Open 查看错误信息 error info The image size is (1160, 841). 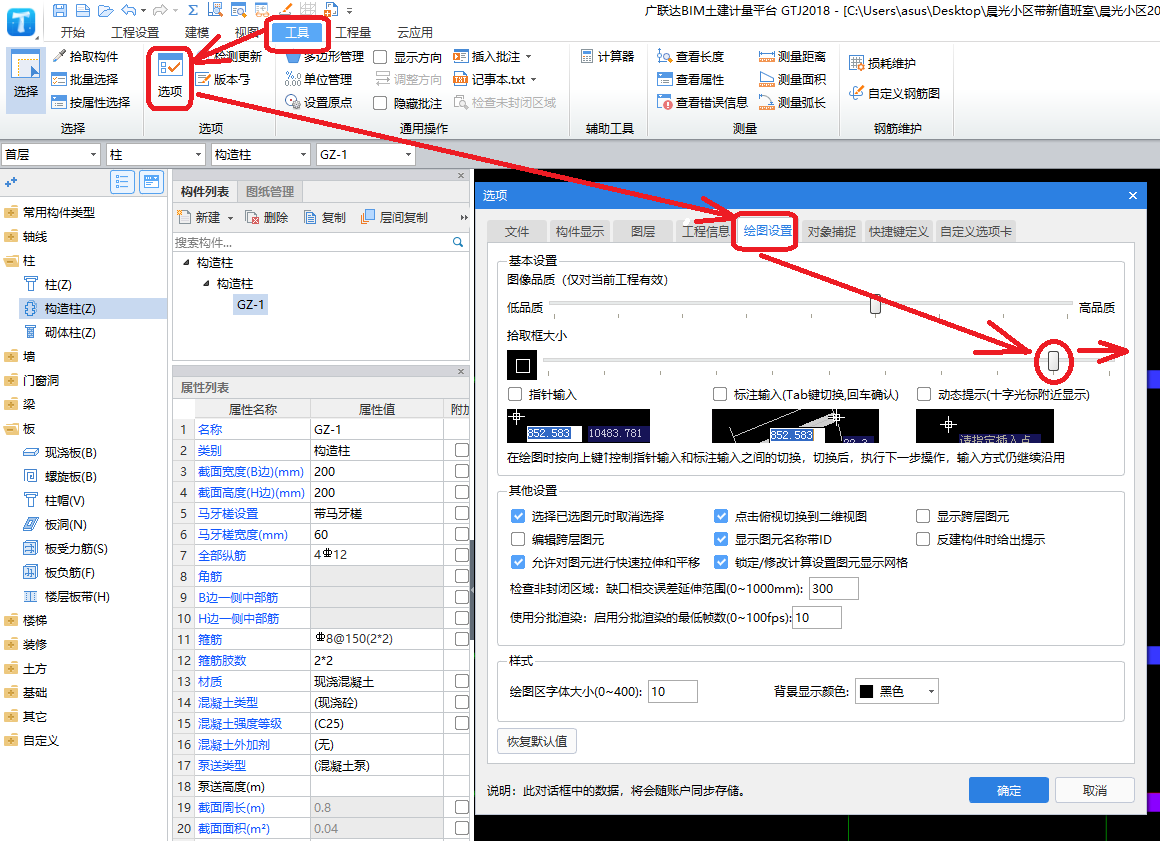(x=703, y=102)
